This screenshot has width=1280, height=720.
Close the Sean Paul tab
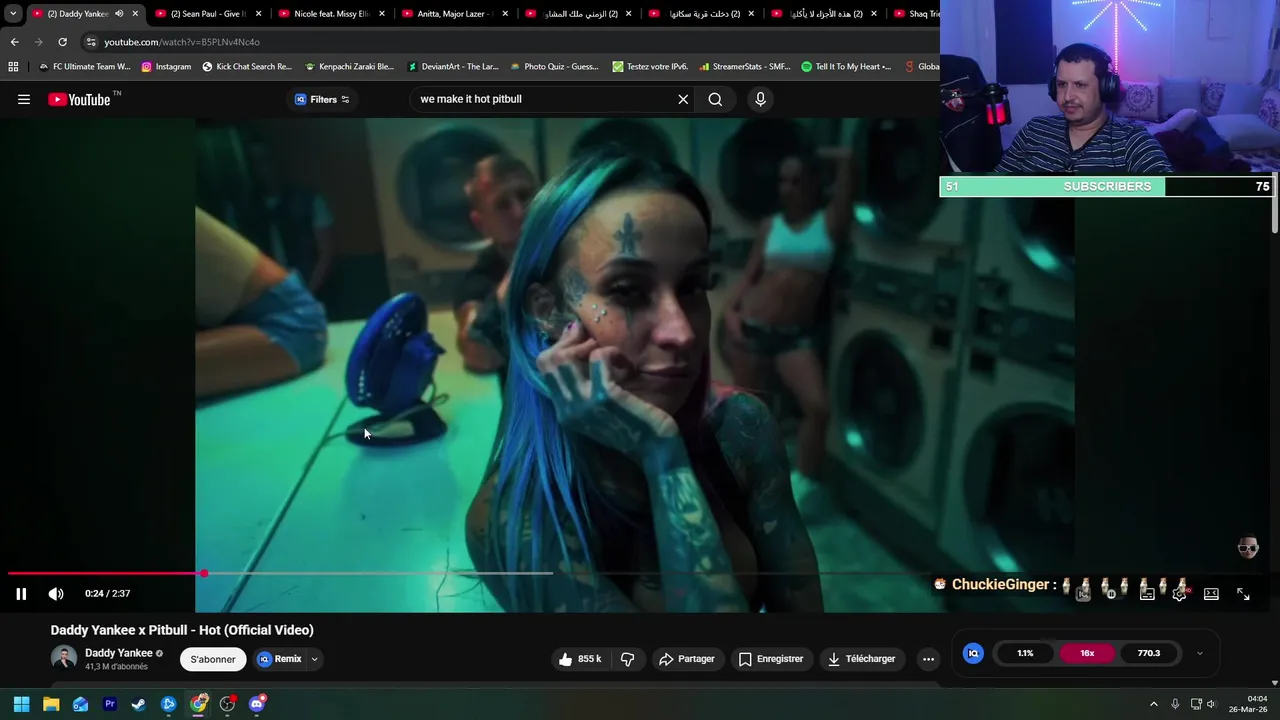click(258, 14)
